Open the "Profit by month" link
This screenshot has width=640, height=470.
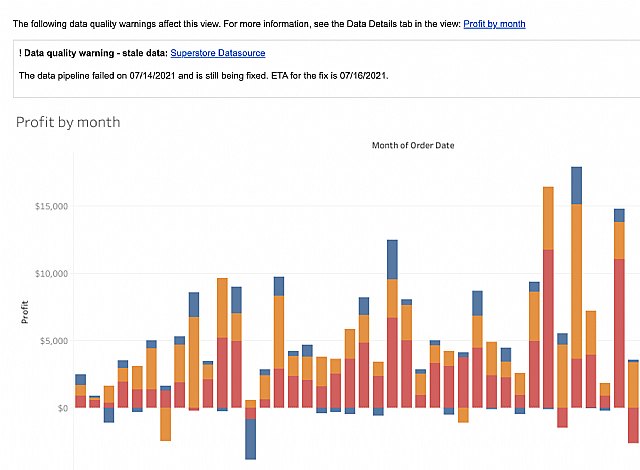coord(494,23)
